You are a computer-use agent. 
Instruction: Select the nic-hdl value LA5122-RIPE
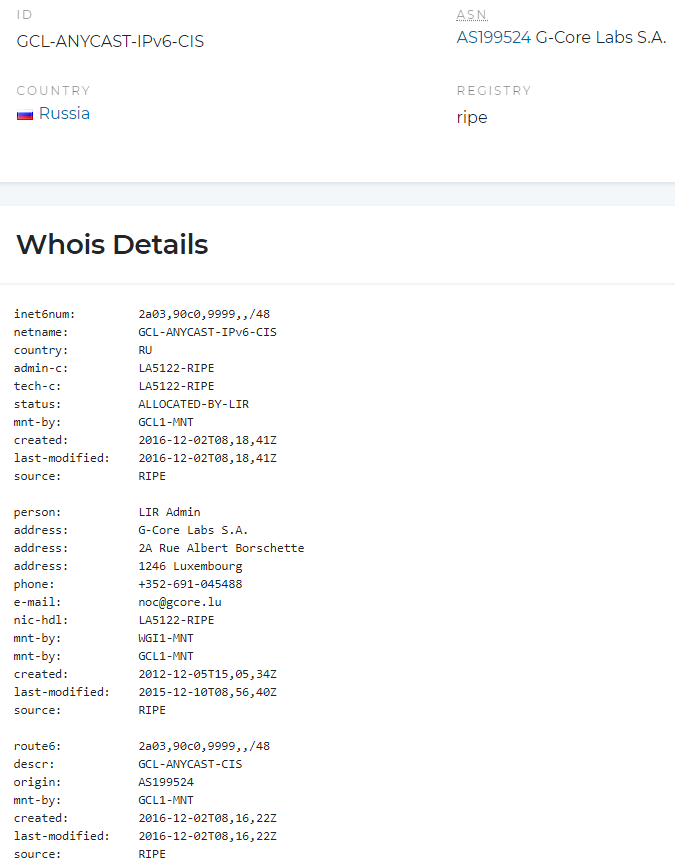tap(176, 620)
